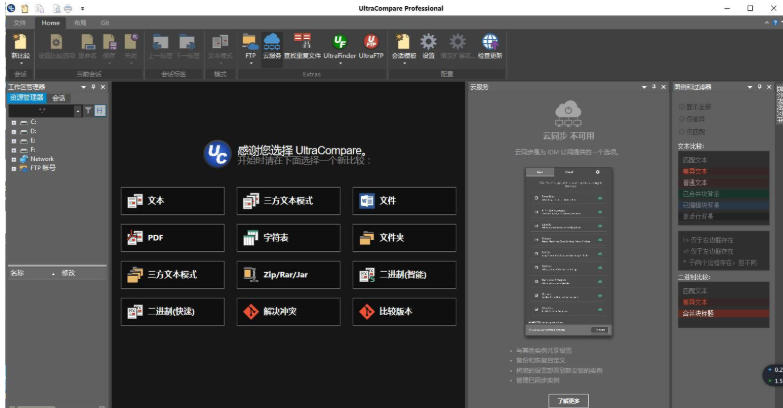Click the quick-access new document icon in title bar
Image resolution: width=783 pixels, height=408 pixels.
coord(24,8)
